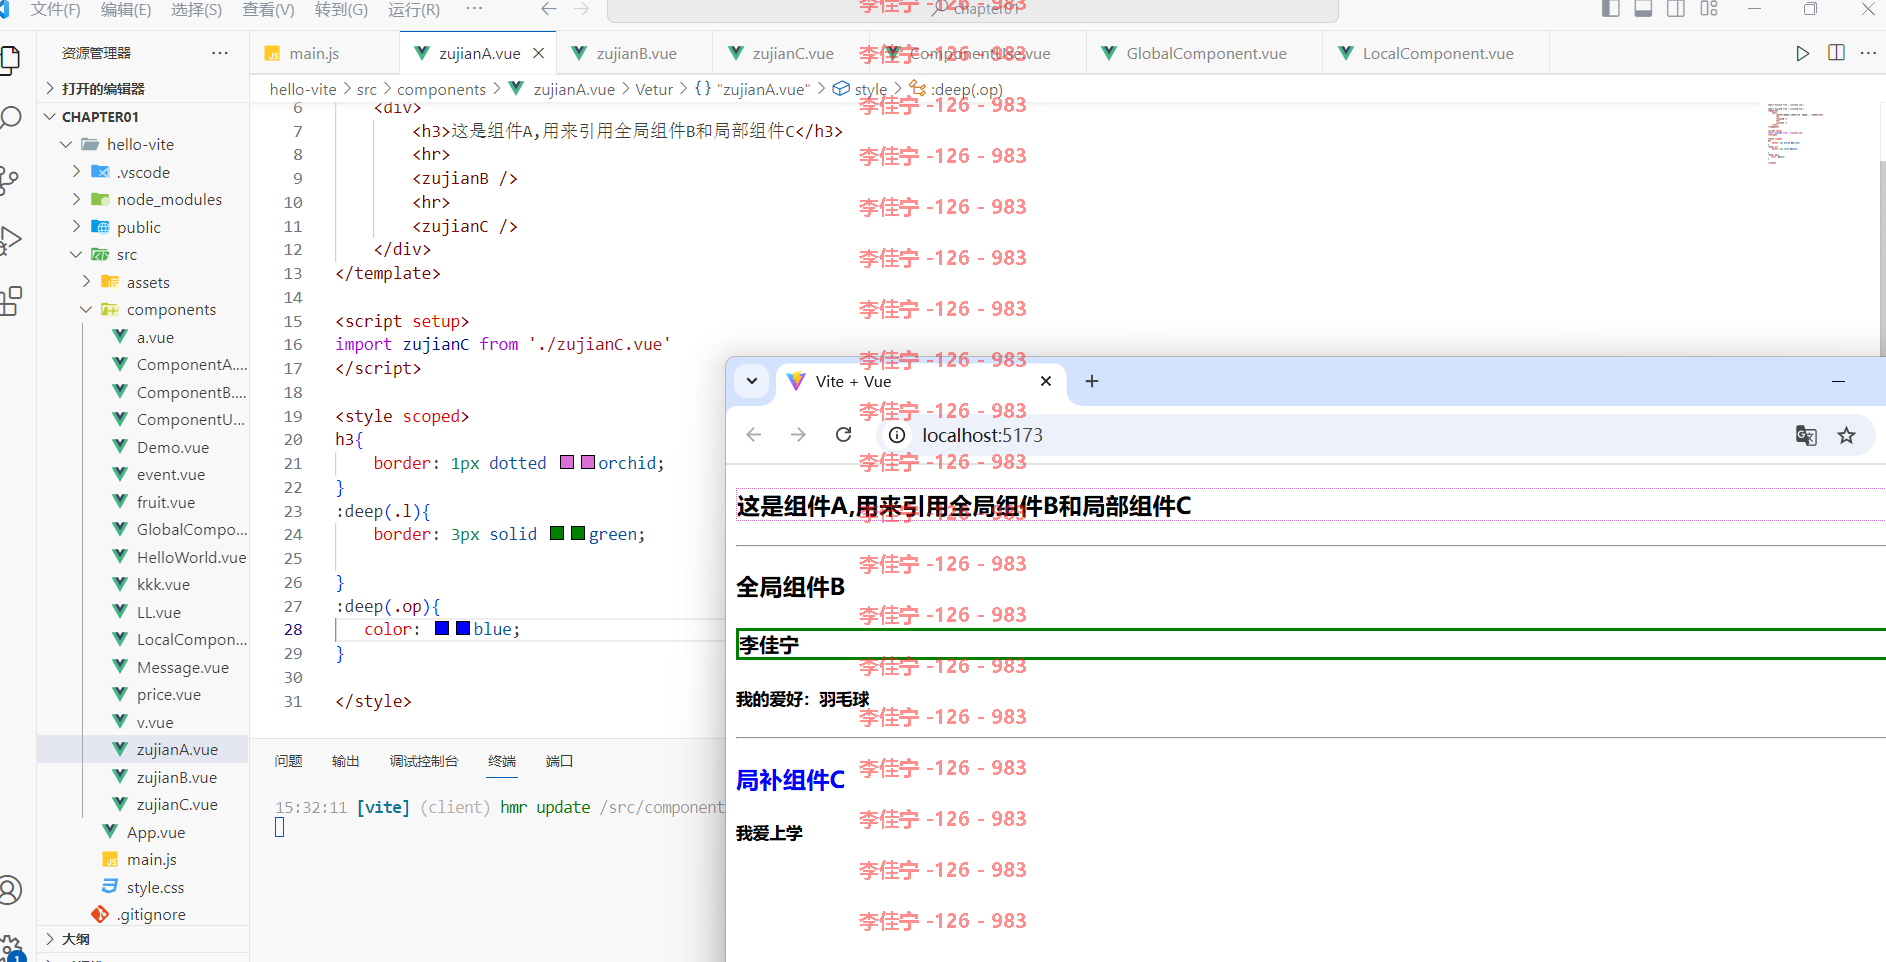Click browser Forward arrow button

coord(798,435)
